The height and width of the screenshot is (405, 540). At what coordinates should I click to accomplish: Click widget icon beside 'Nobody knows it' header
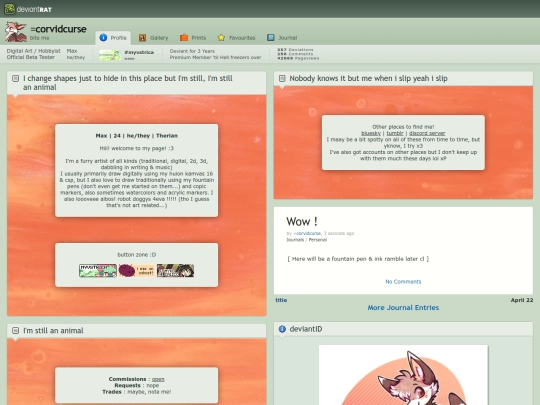point(282,79)
